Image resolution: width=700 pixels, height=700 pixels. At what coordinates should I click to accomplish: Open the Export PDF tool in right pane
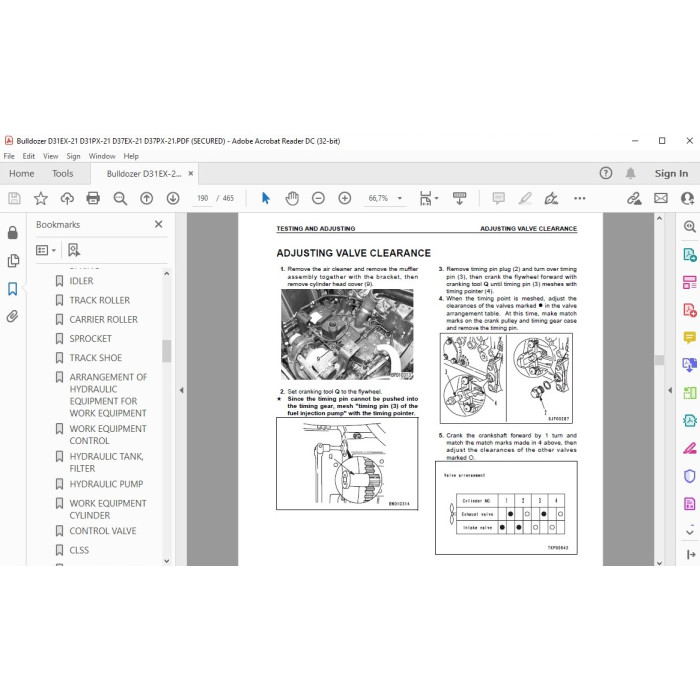(689, 255)
